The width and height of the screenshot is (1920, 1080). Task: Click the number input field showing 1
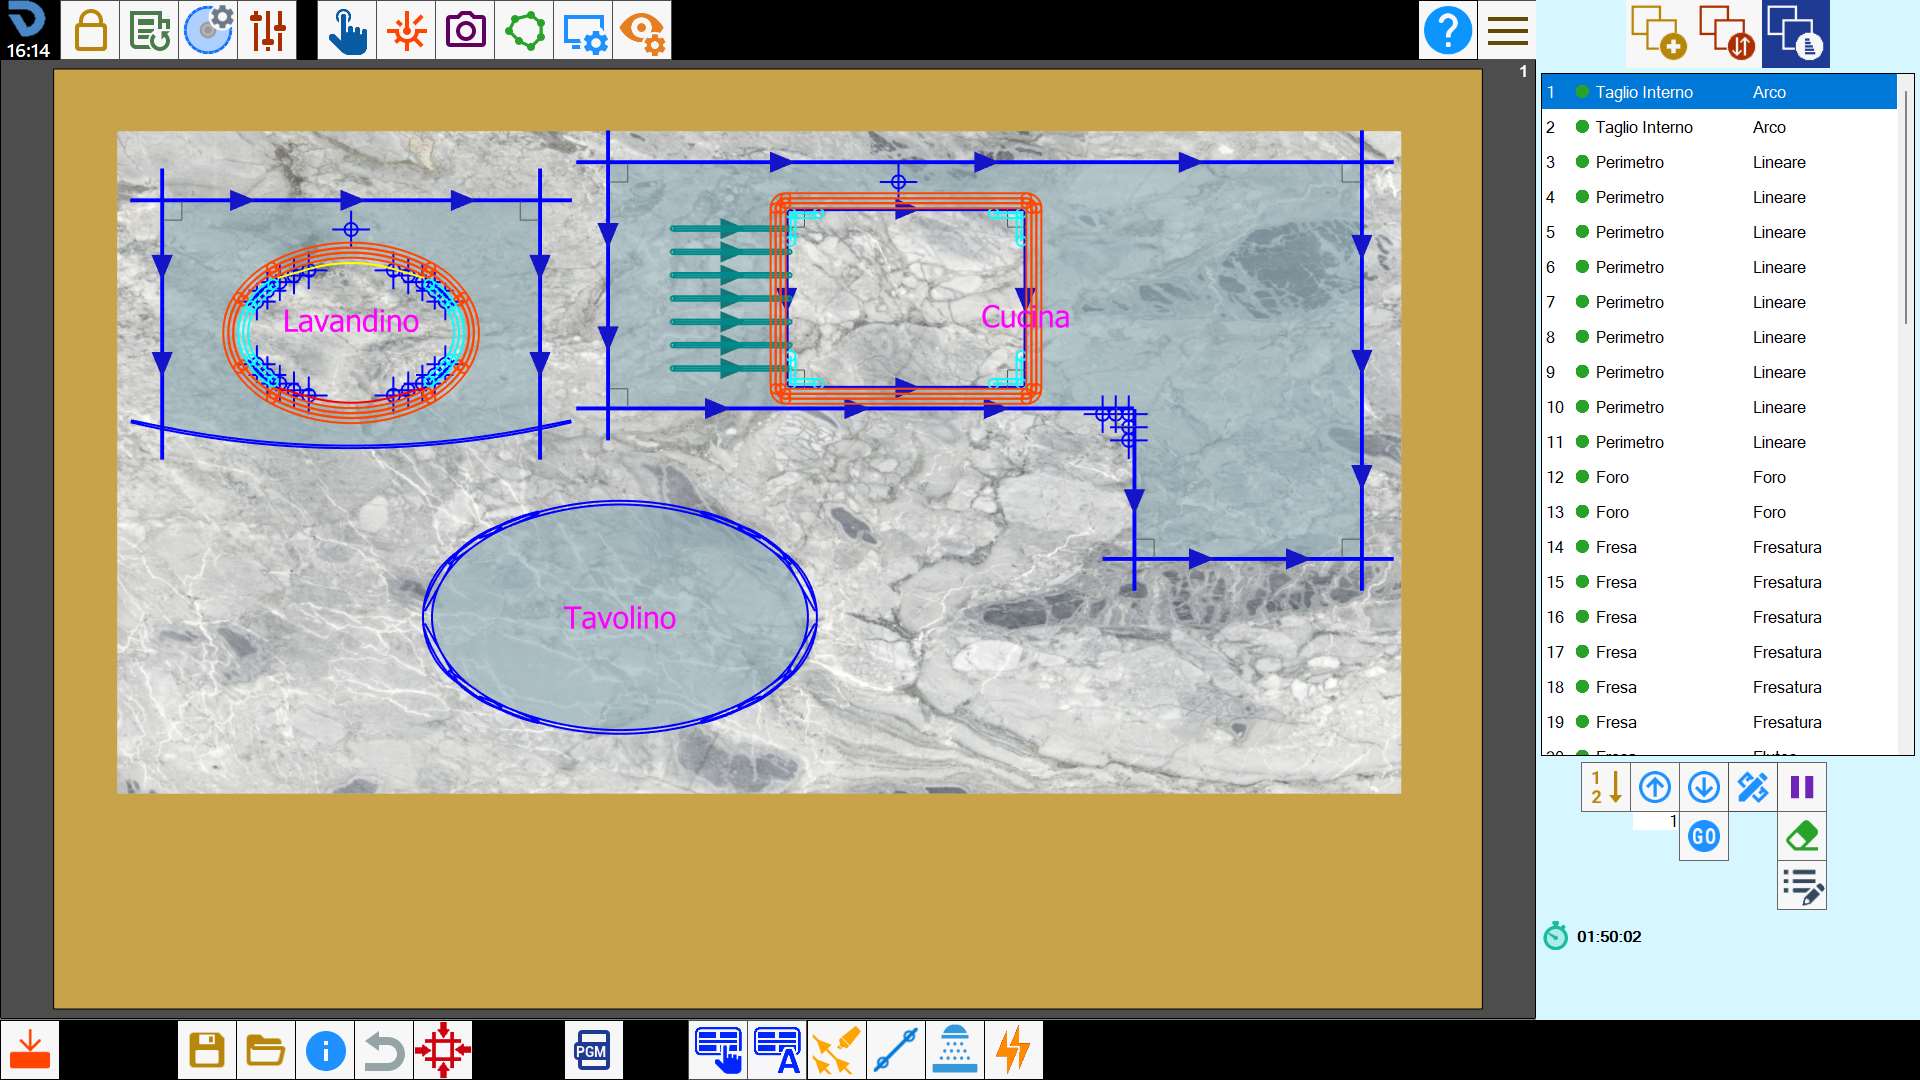[1655, 821]
